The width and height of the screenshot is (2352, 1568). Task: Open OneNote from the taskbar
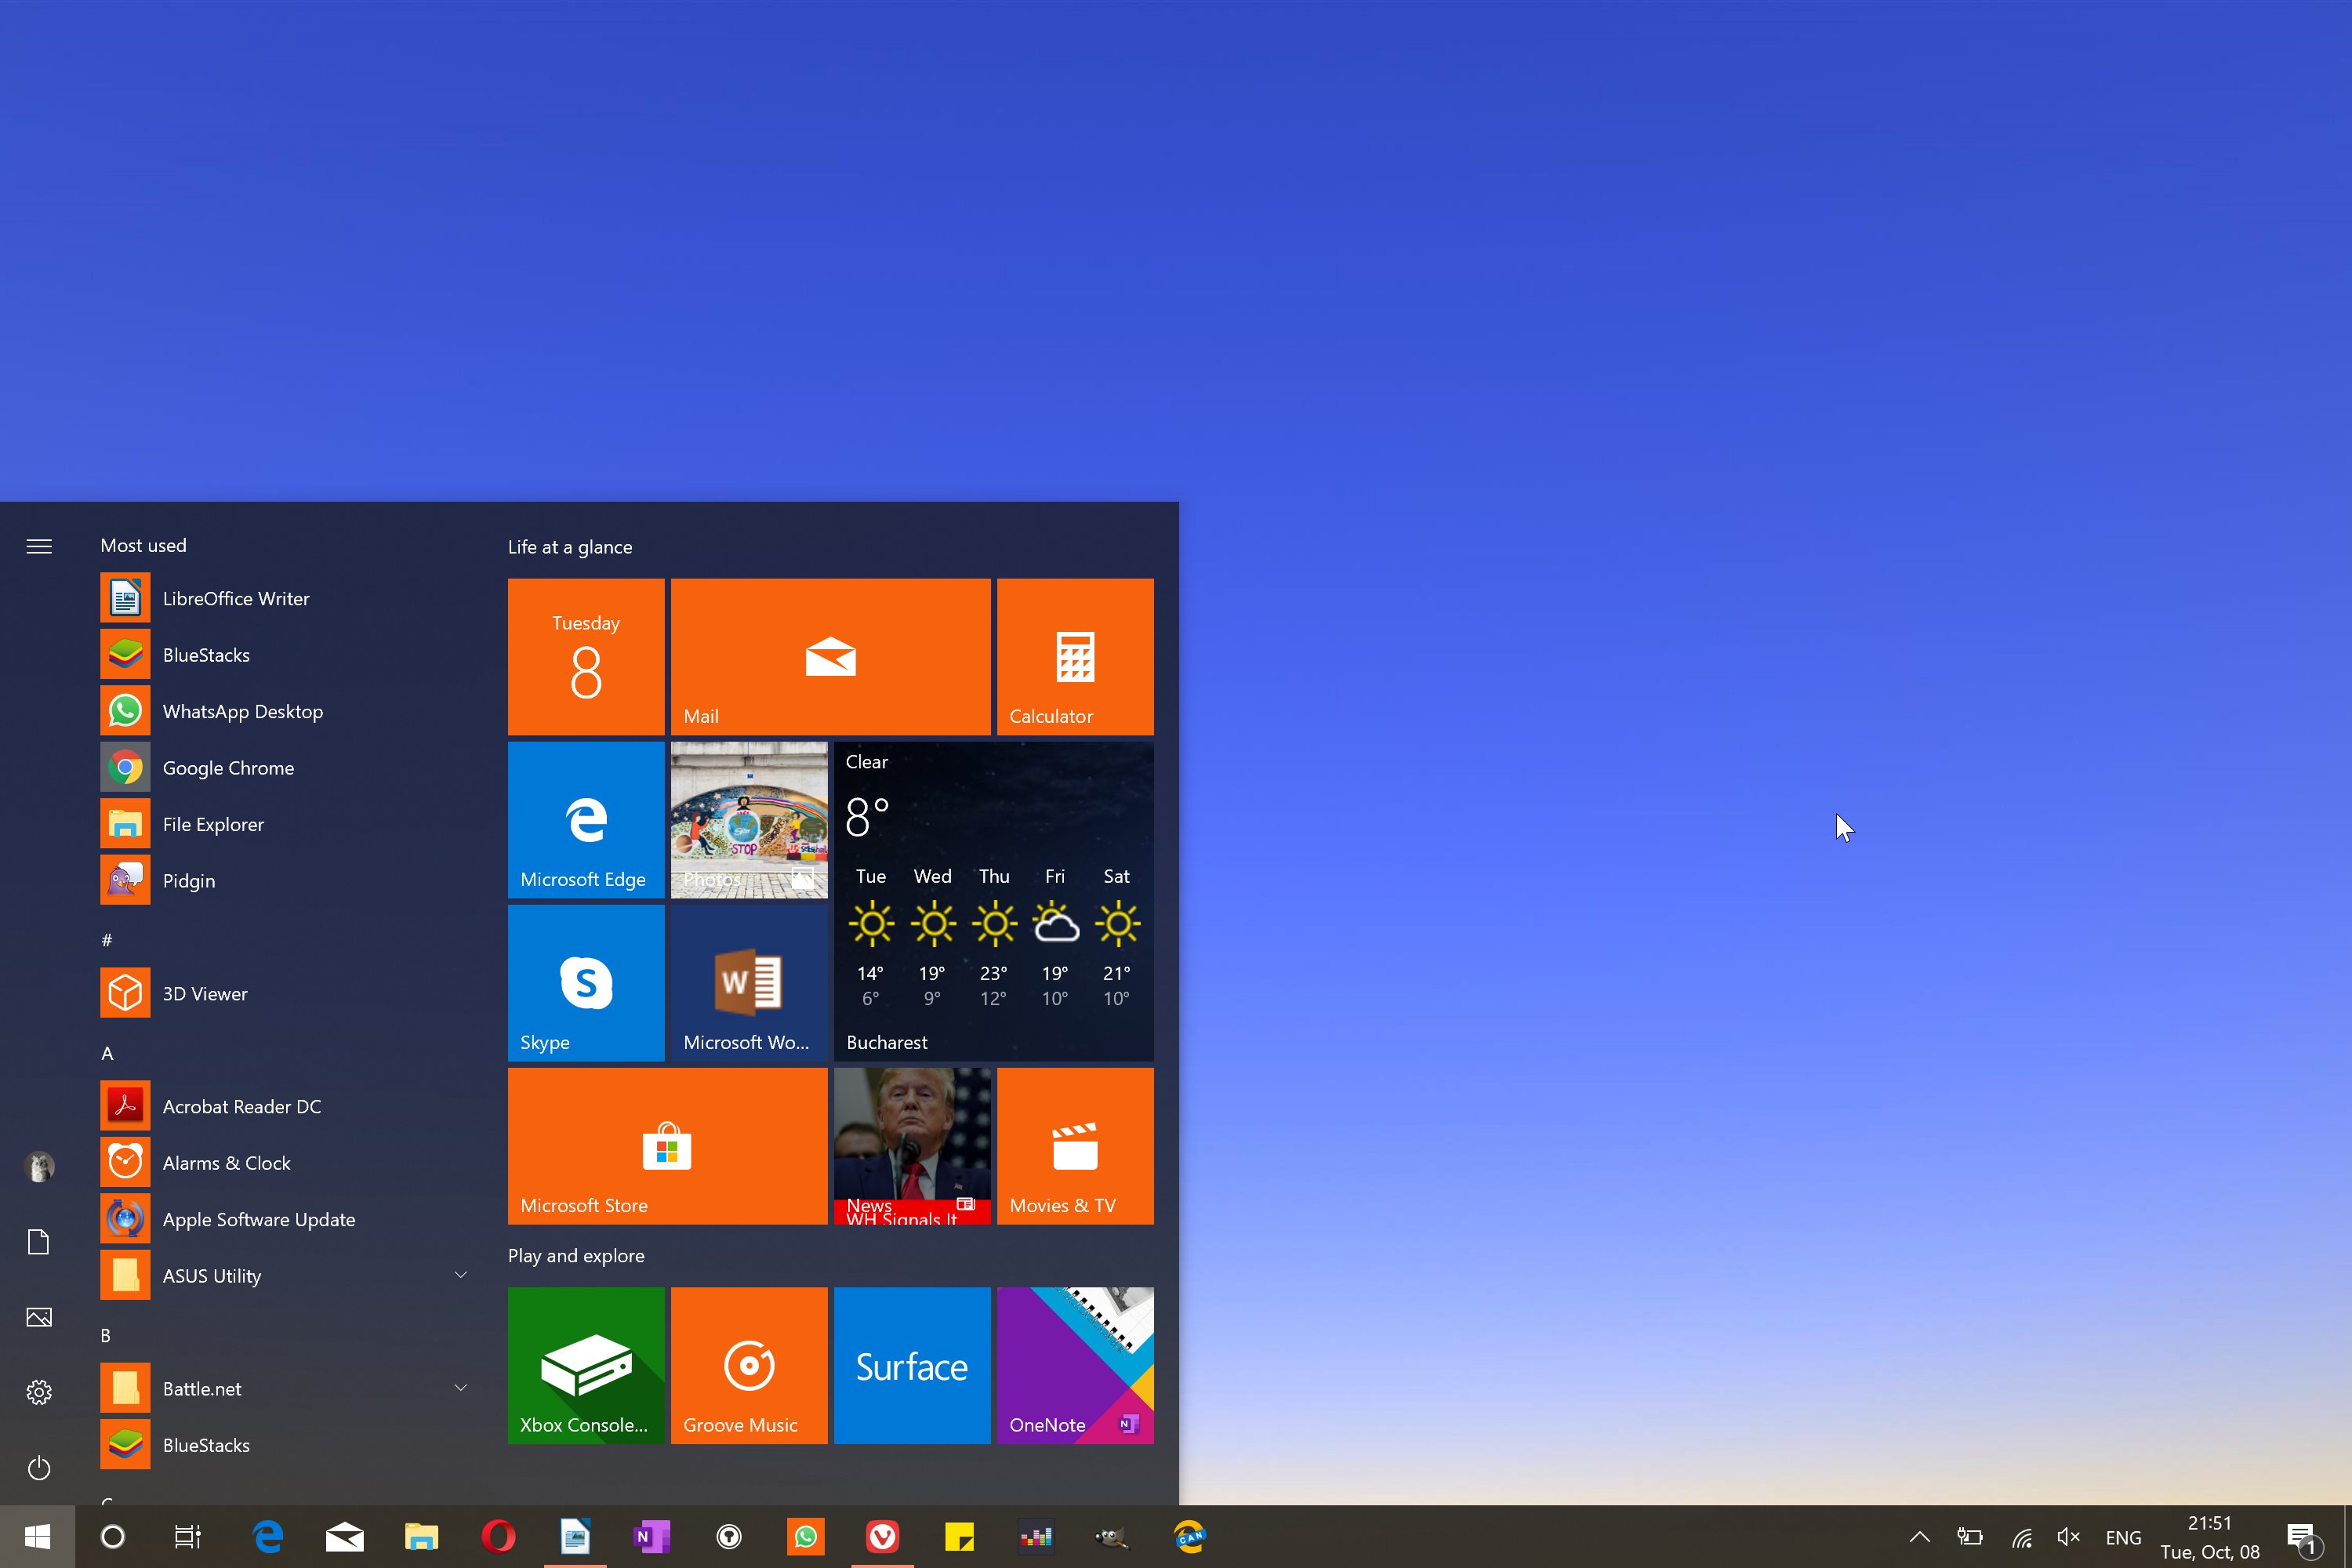(x=652, y=1537)
